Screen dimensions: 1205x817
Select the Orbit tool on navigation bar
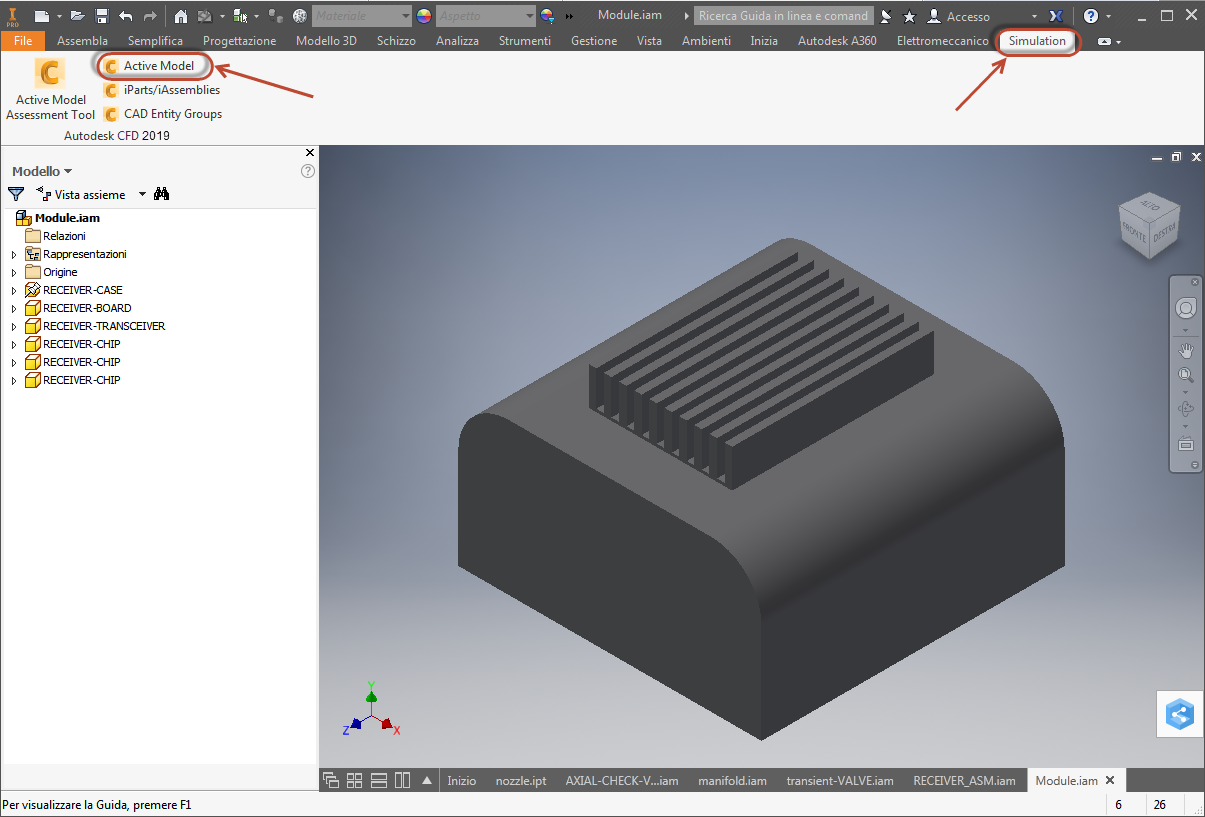point(1186,409)
